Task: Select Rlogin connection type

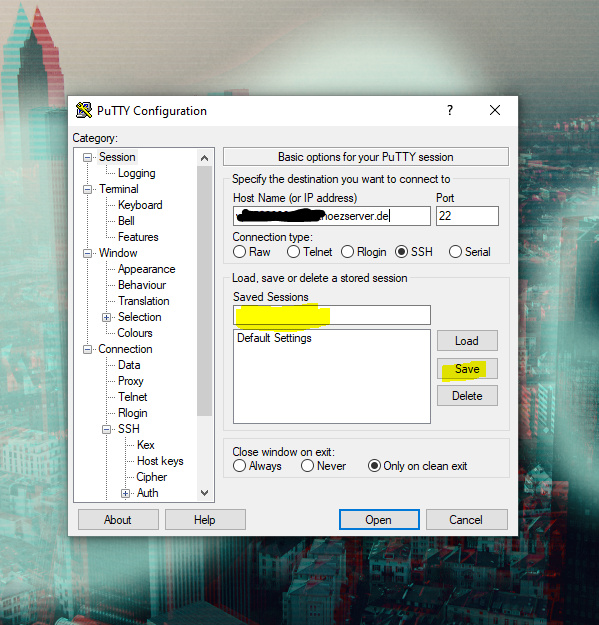Action: pyautogui.click(x=347, y=252)
